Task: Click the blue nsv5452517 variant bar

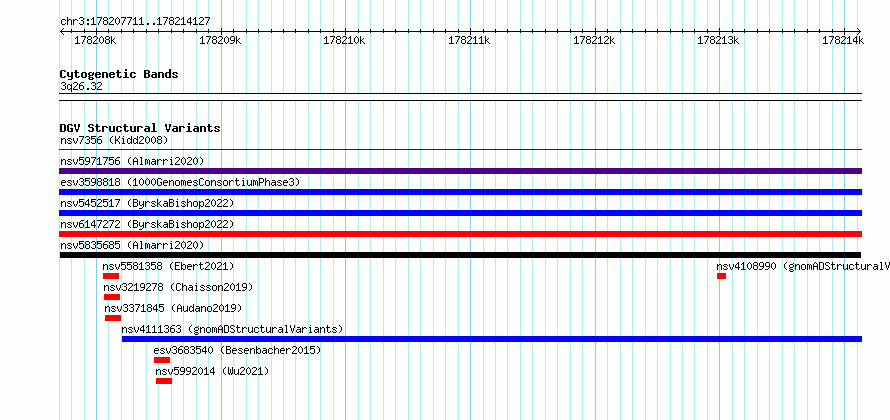Action: click(x=460, y=213)
